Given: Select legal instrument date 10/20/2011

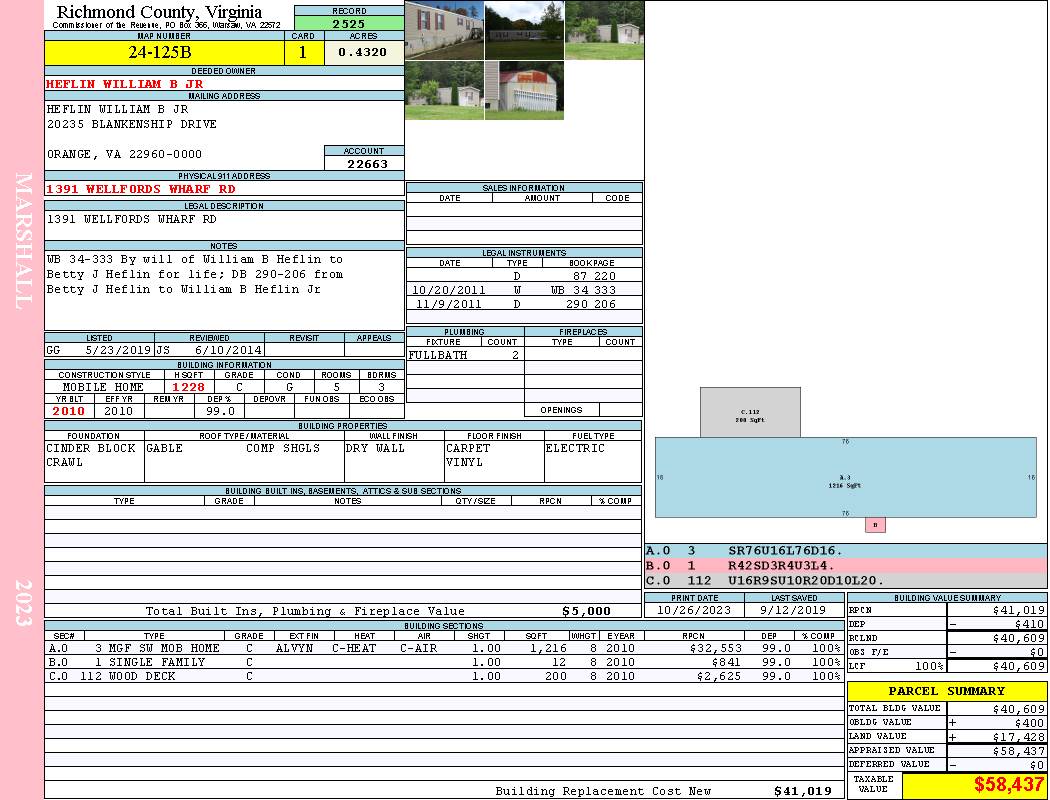Looking at the screenshot, I should click(x=448, y=290).
